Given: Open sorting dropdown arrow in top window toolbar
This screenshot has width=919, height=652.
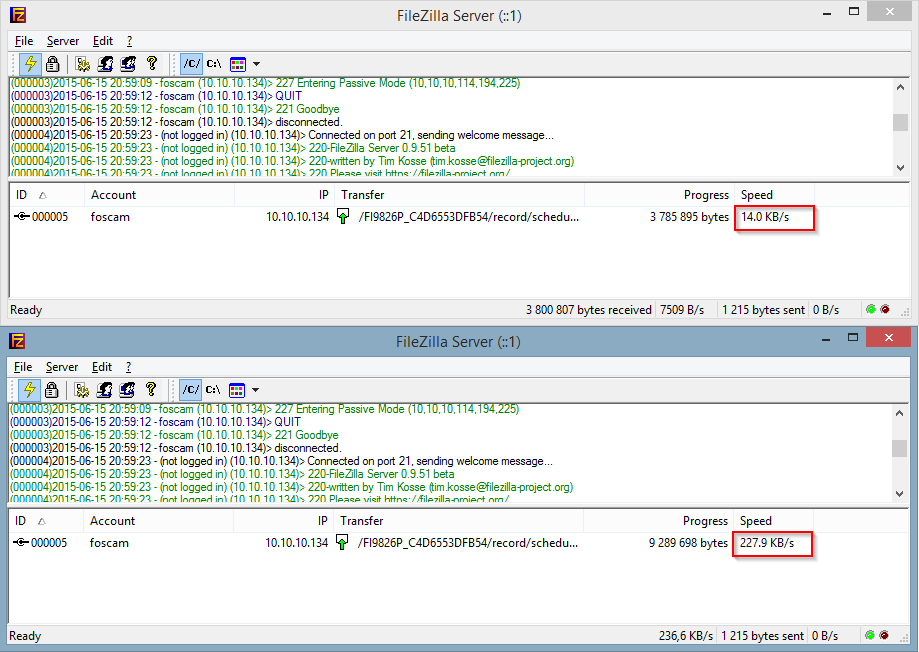Looking at the screenshot, I should pos(256,64).
